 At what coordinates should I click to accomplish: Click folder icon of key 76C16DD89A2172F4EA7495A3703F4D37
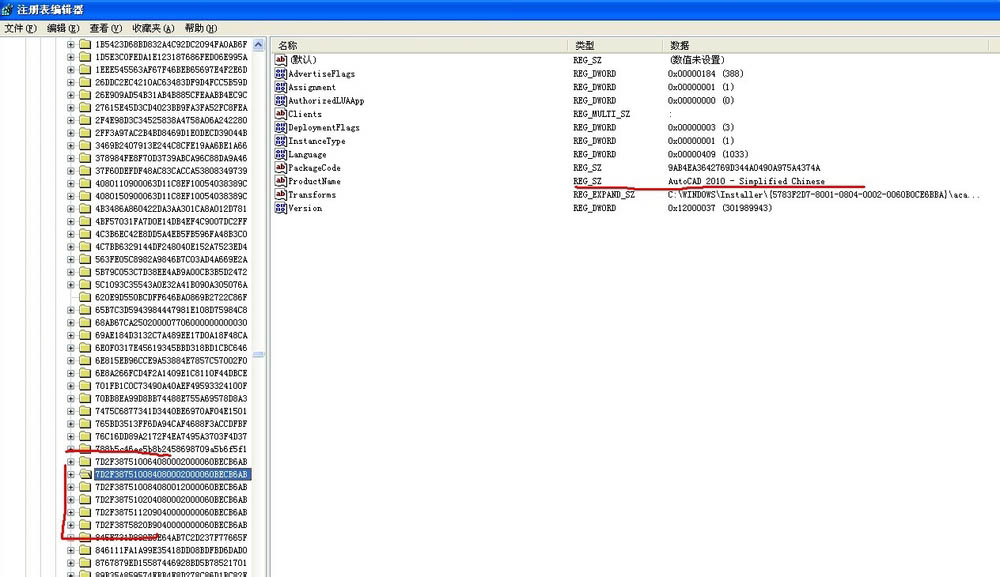(x=85, y=437)
